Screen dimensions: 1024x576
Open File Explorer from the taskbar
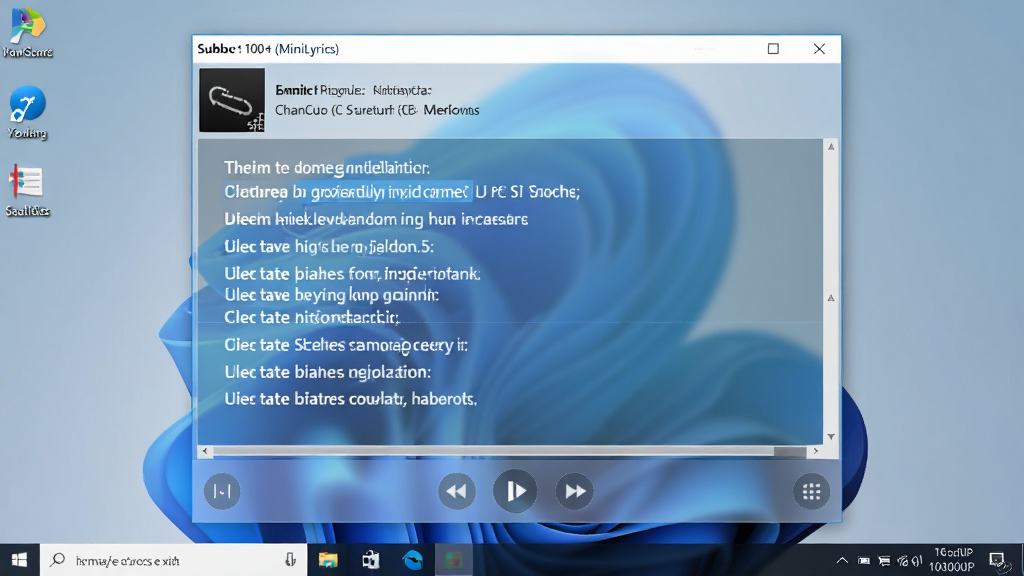[328, 560]
